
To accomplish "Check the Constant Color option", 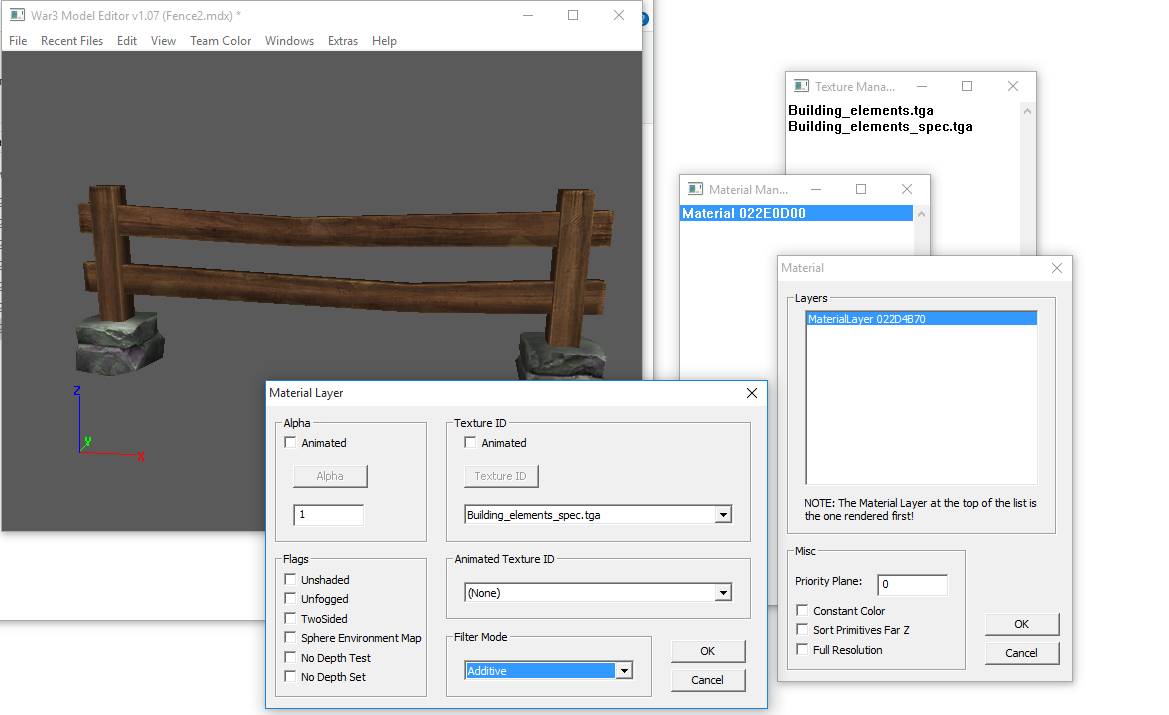I will [802, 610].
